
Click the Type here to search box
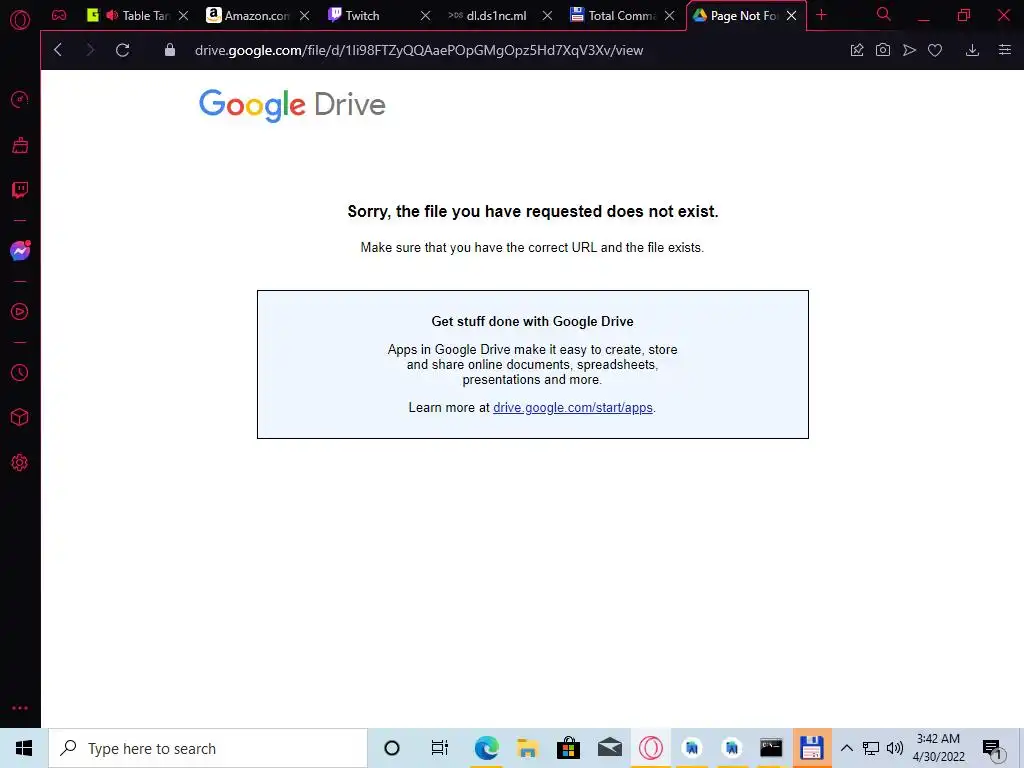coord(208,748)
